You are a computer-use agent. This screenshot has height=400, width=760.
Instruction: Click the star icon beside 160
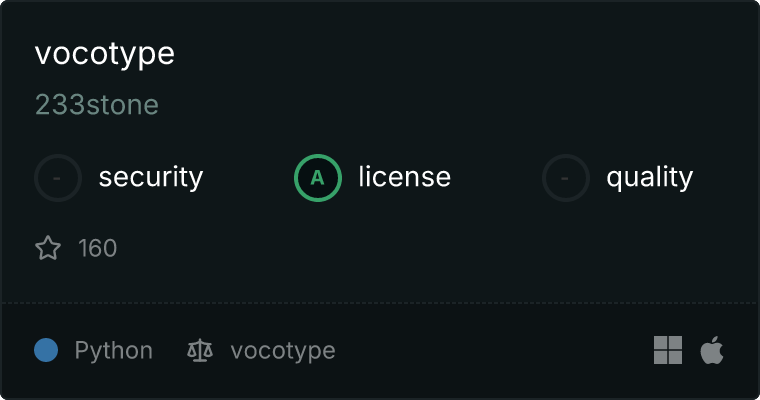tap(48, 248)
